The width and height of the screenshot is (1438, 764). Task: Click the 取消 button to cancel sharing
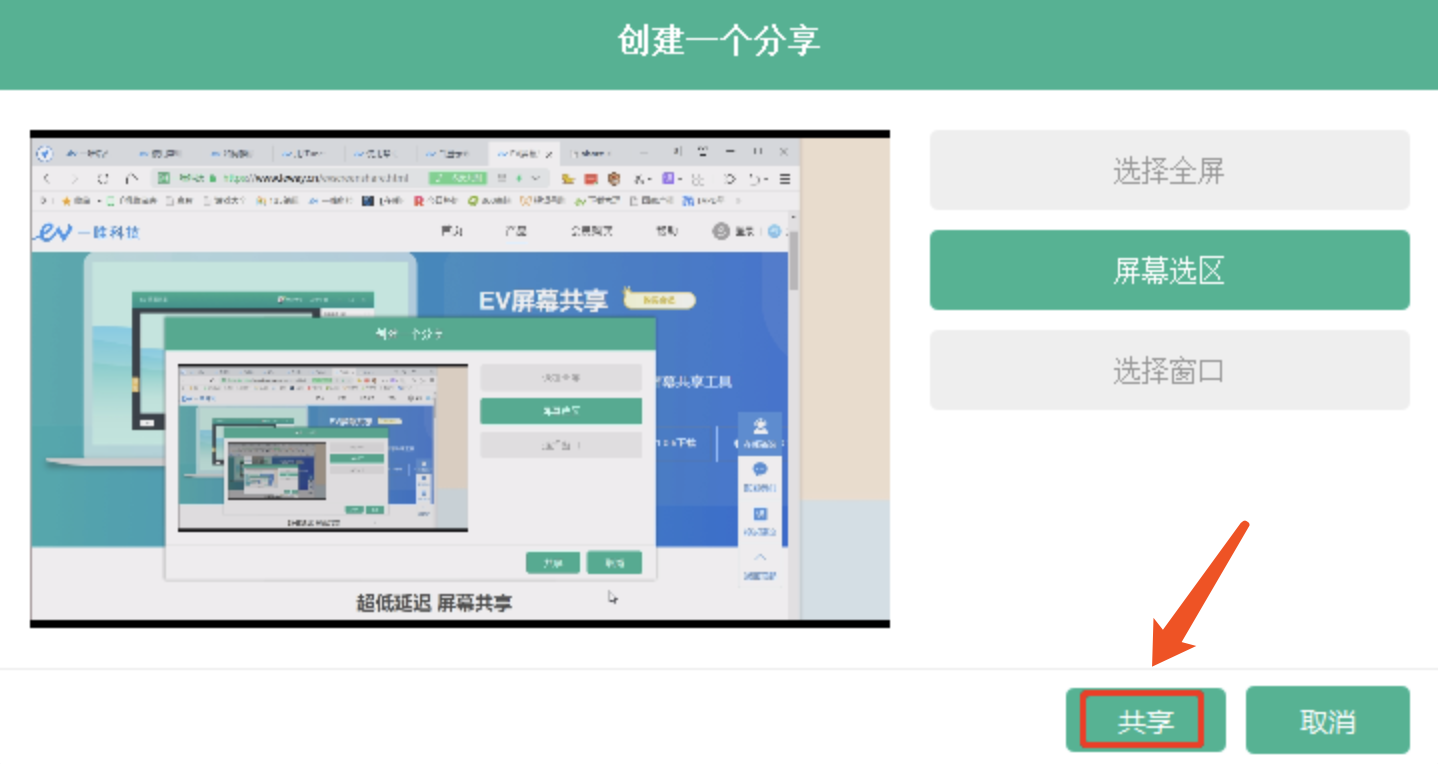[x=1327, y=720]
